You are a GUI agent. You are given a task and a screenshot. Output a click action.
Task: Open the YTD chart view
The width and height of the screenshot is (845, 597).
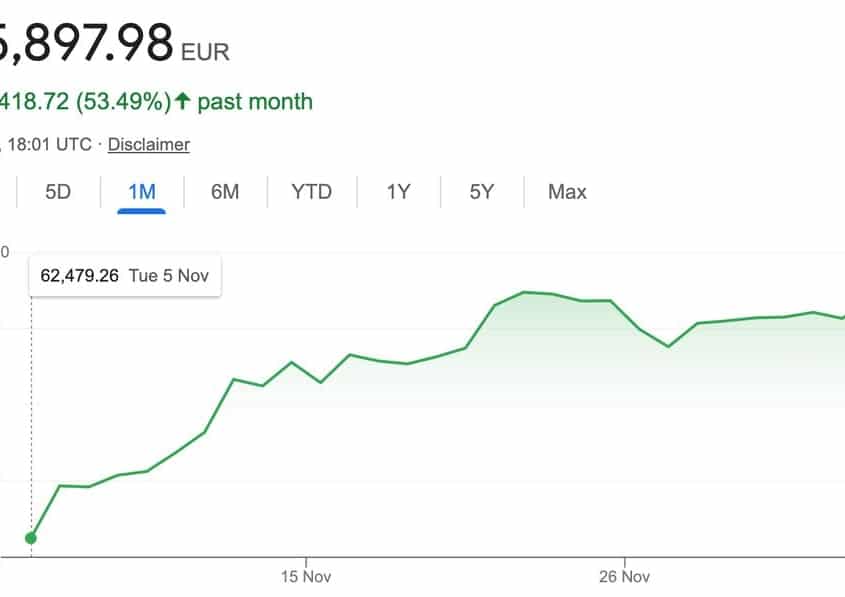[x=311, y=192]
